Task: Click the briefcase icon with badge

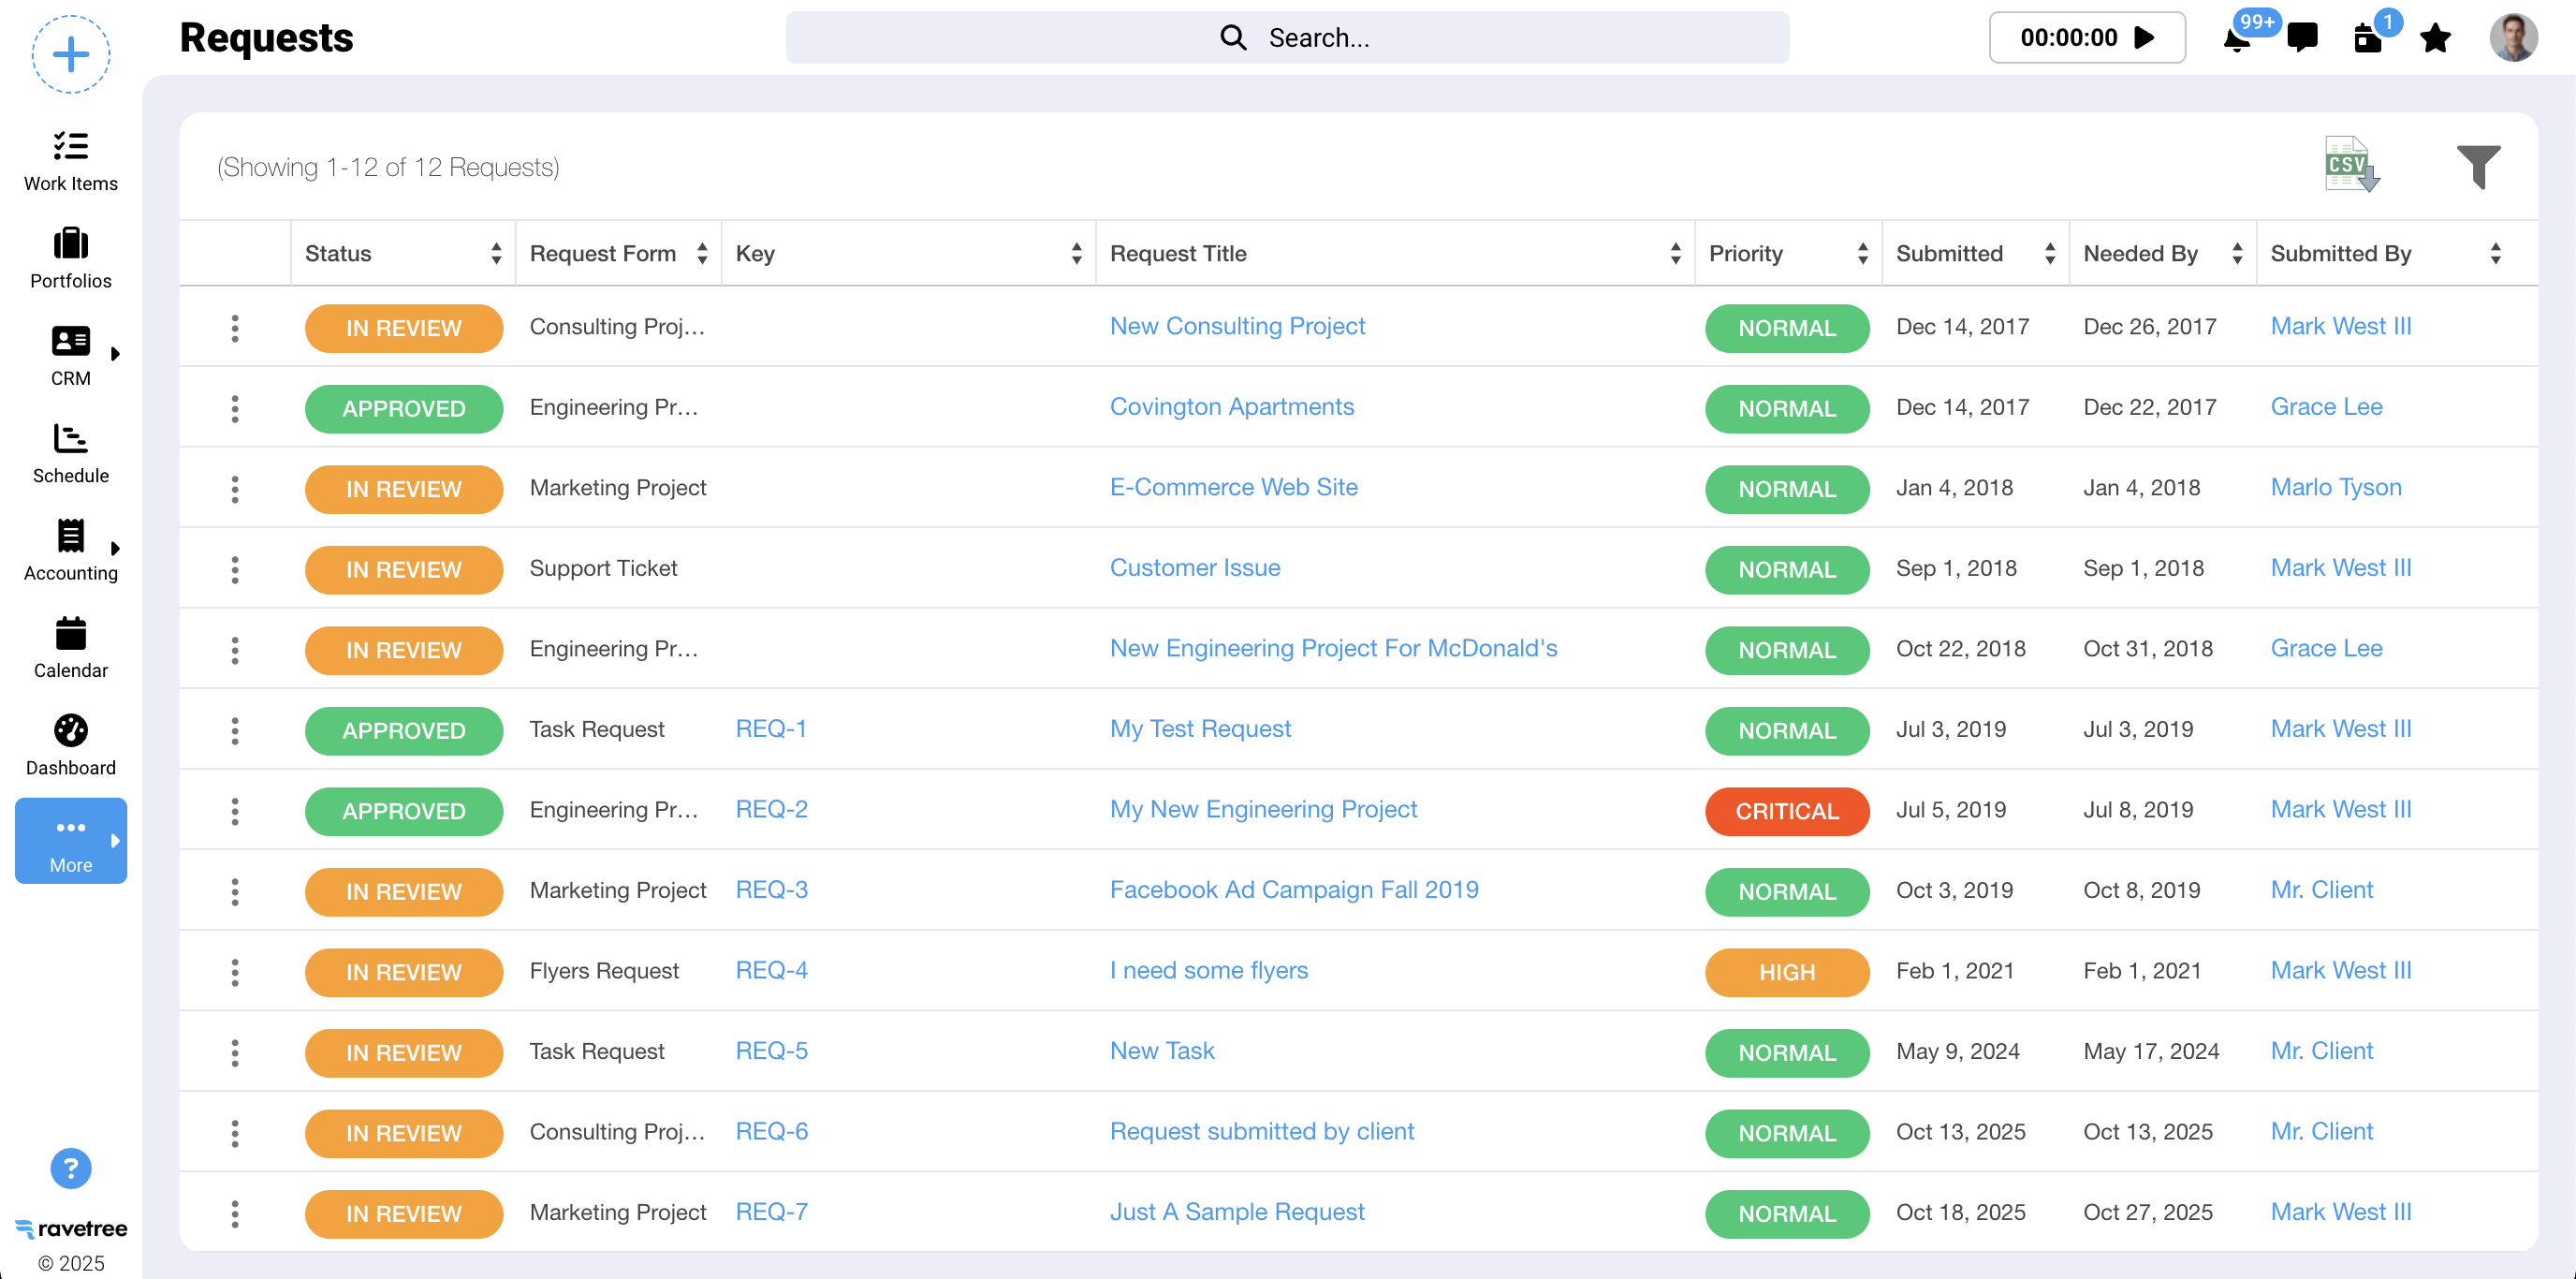Action: coord(2367,38)
